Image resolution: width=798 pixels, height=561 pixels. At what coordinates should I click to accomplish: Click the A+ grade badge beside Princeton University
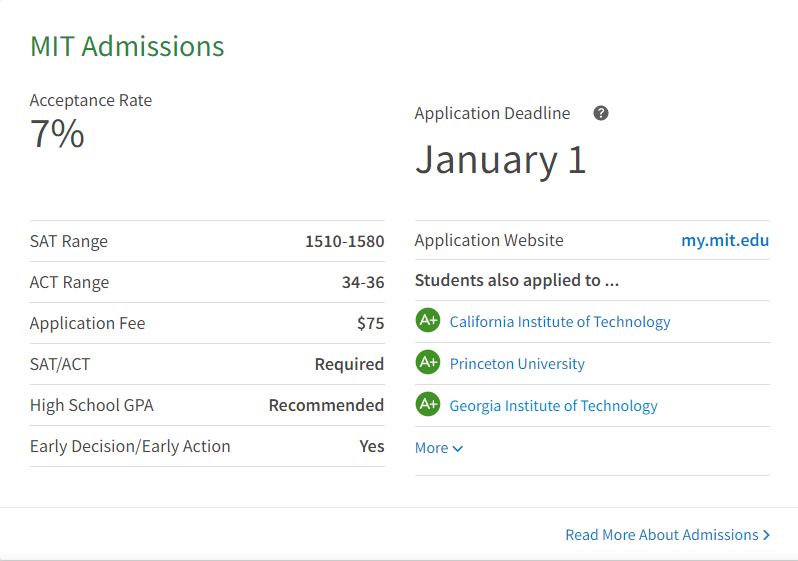428,362
